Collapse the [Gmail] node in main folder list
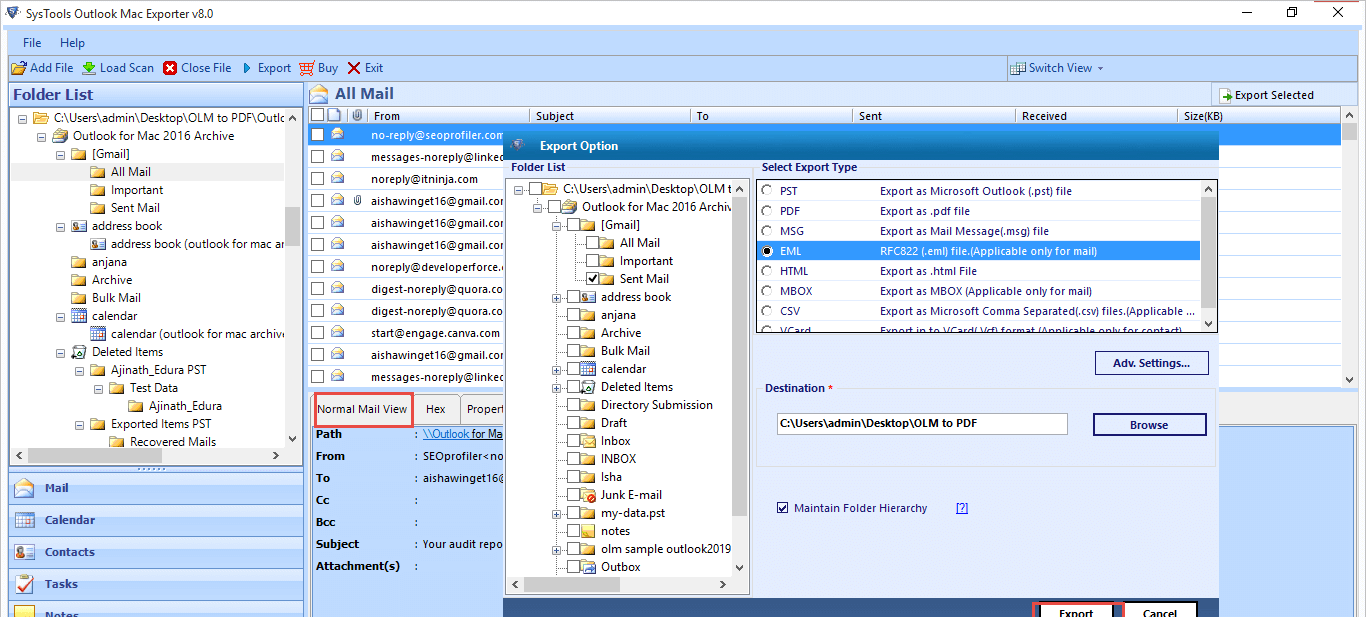This screenshot has width=1366, height=617. (59, 154)
